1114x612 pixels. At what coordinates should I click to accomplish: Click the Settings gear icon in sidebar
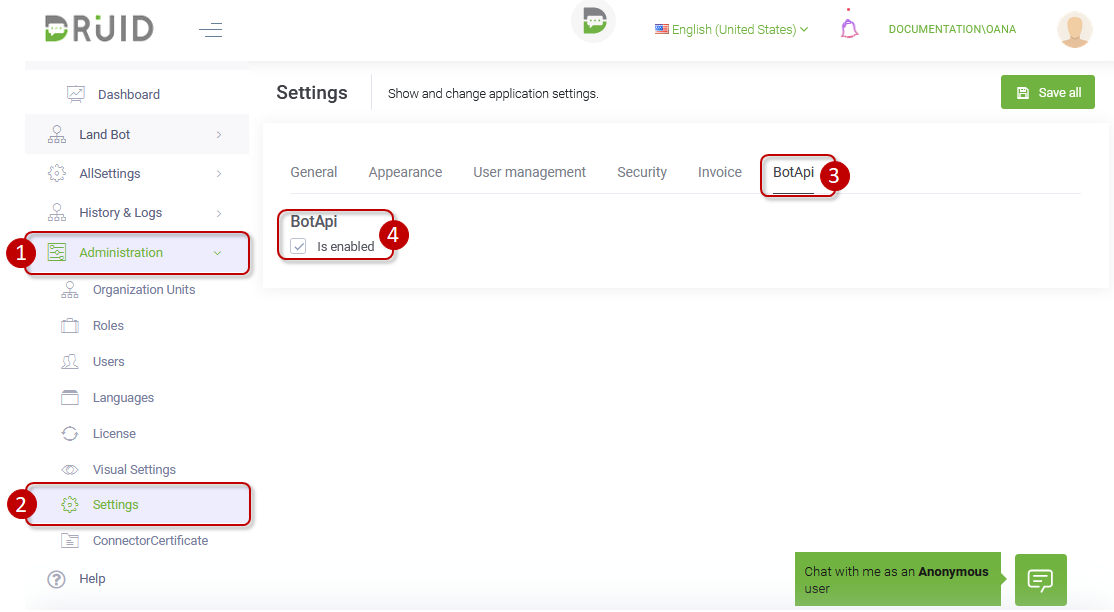[70, 505]
